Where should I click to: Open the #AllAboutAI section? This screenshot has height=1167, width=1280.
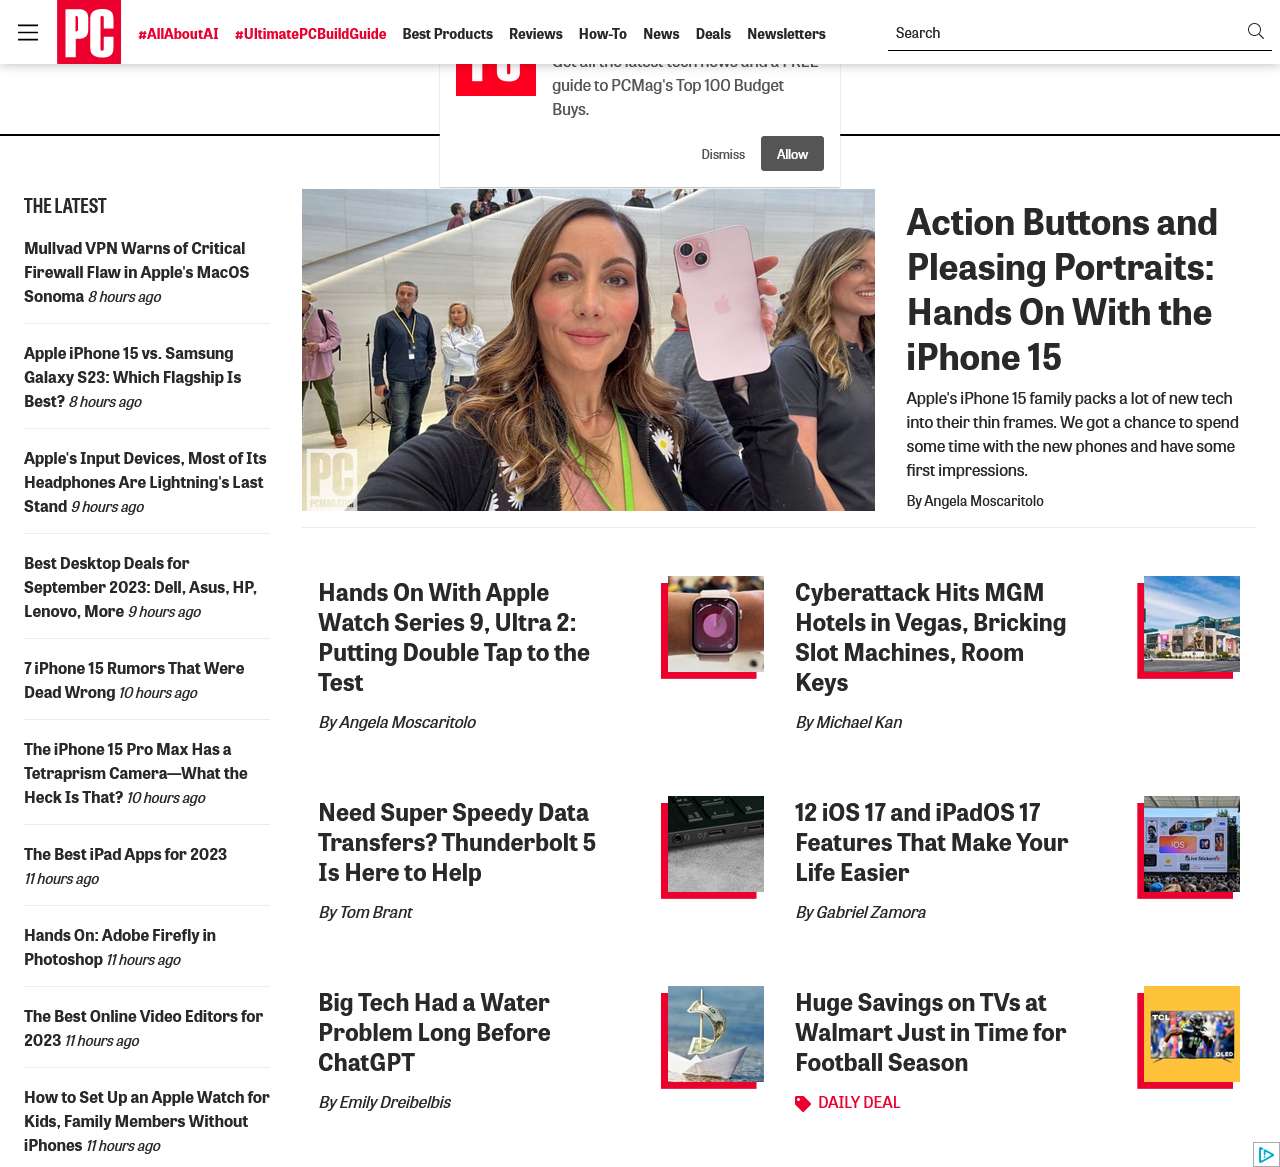[x=178, y=34]
